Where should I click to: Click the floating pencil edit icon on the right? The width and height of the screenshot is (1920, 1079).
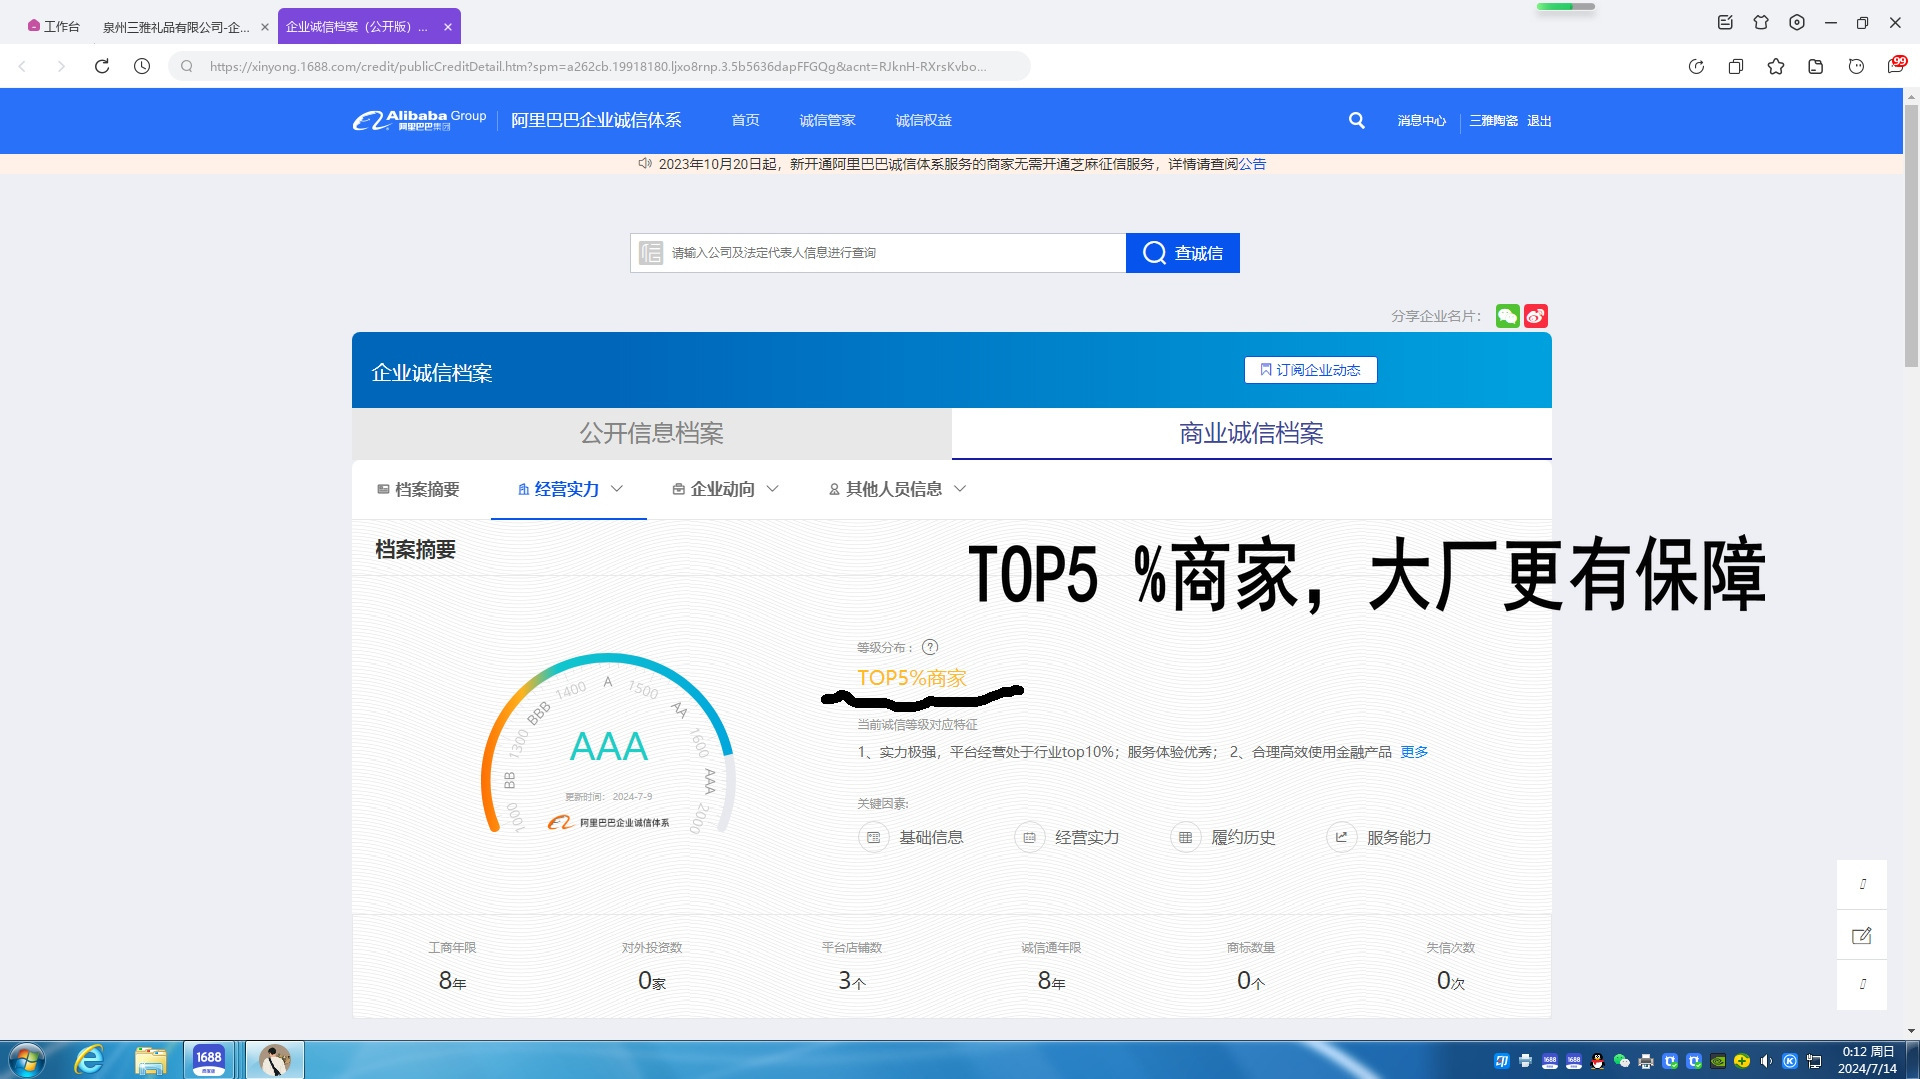1862,935
